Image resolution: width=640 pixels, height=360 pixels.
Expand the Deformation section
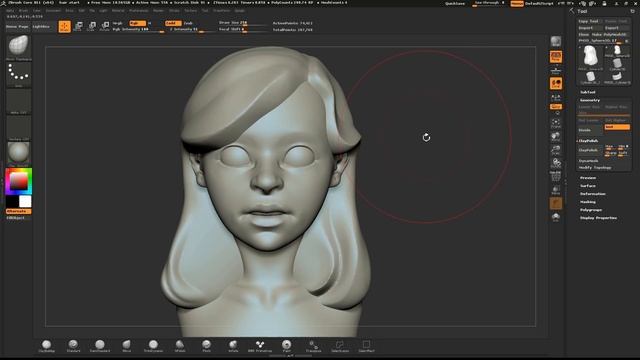click(593, 194)
